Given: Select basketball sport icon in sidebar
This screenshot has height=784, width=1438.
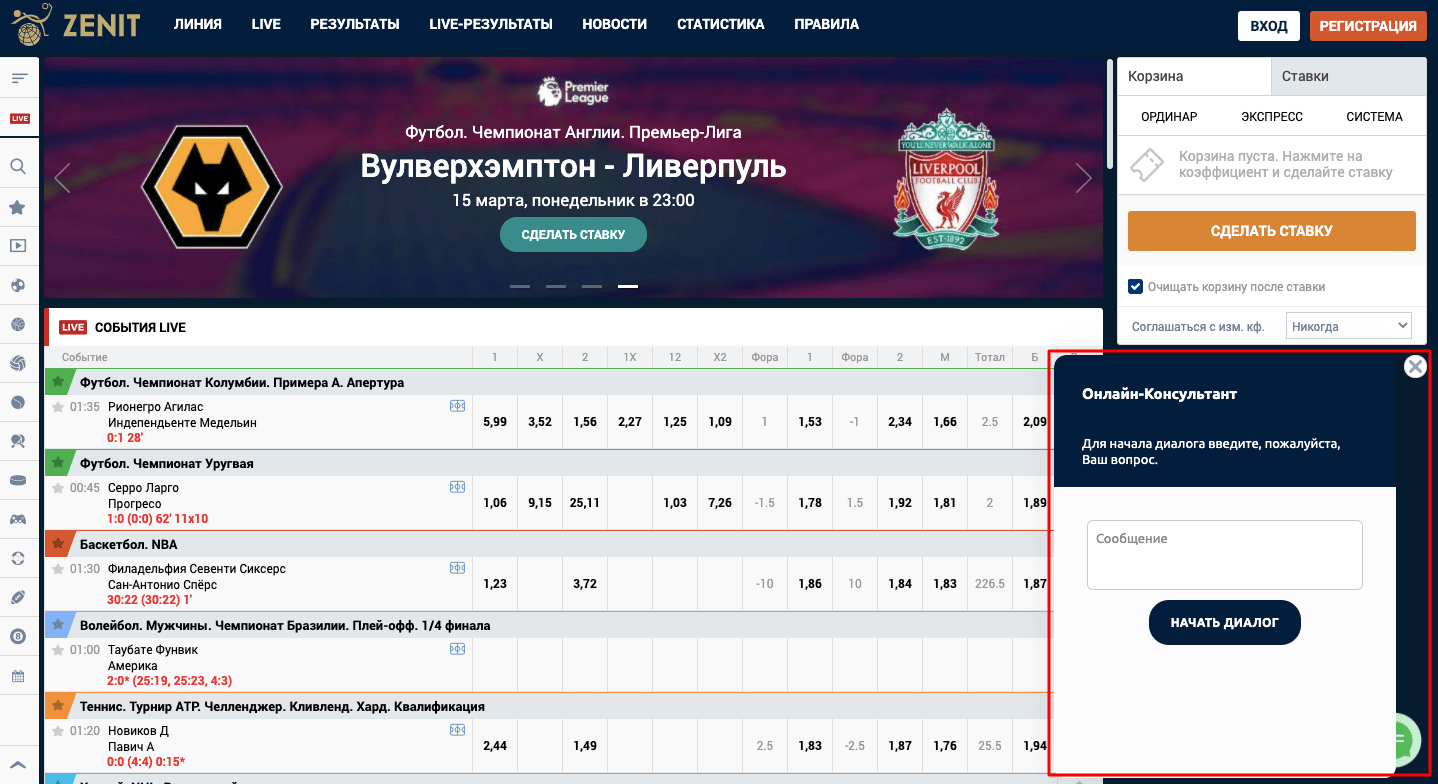Looking at the screenshot, I should [x=18, y=324].
